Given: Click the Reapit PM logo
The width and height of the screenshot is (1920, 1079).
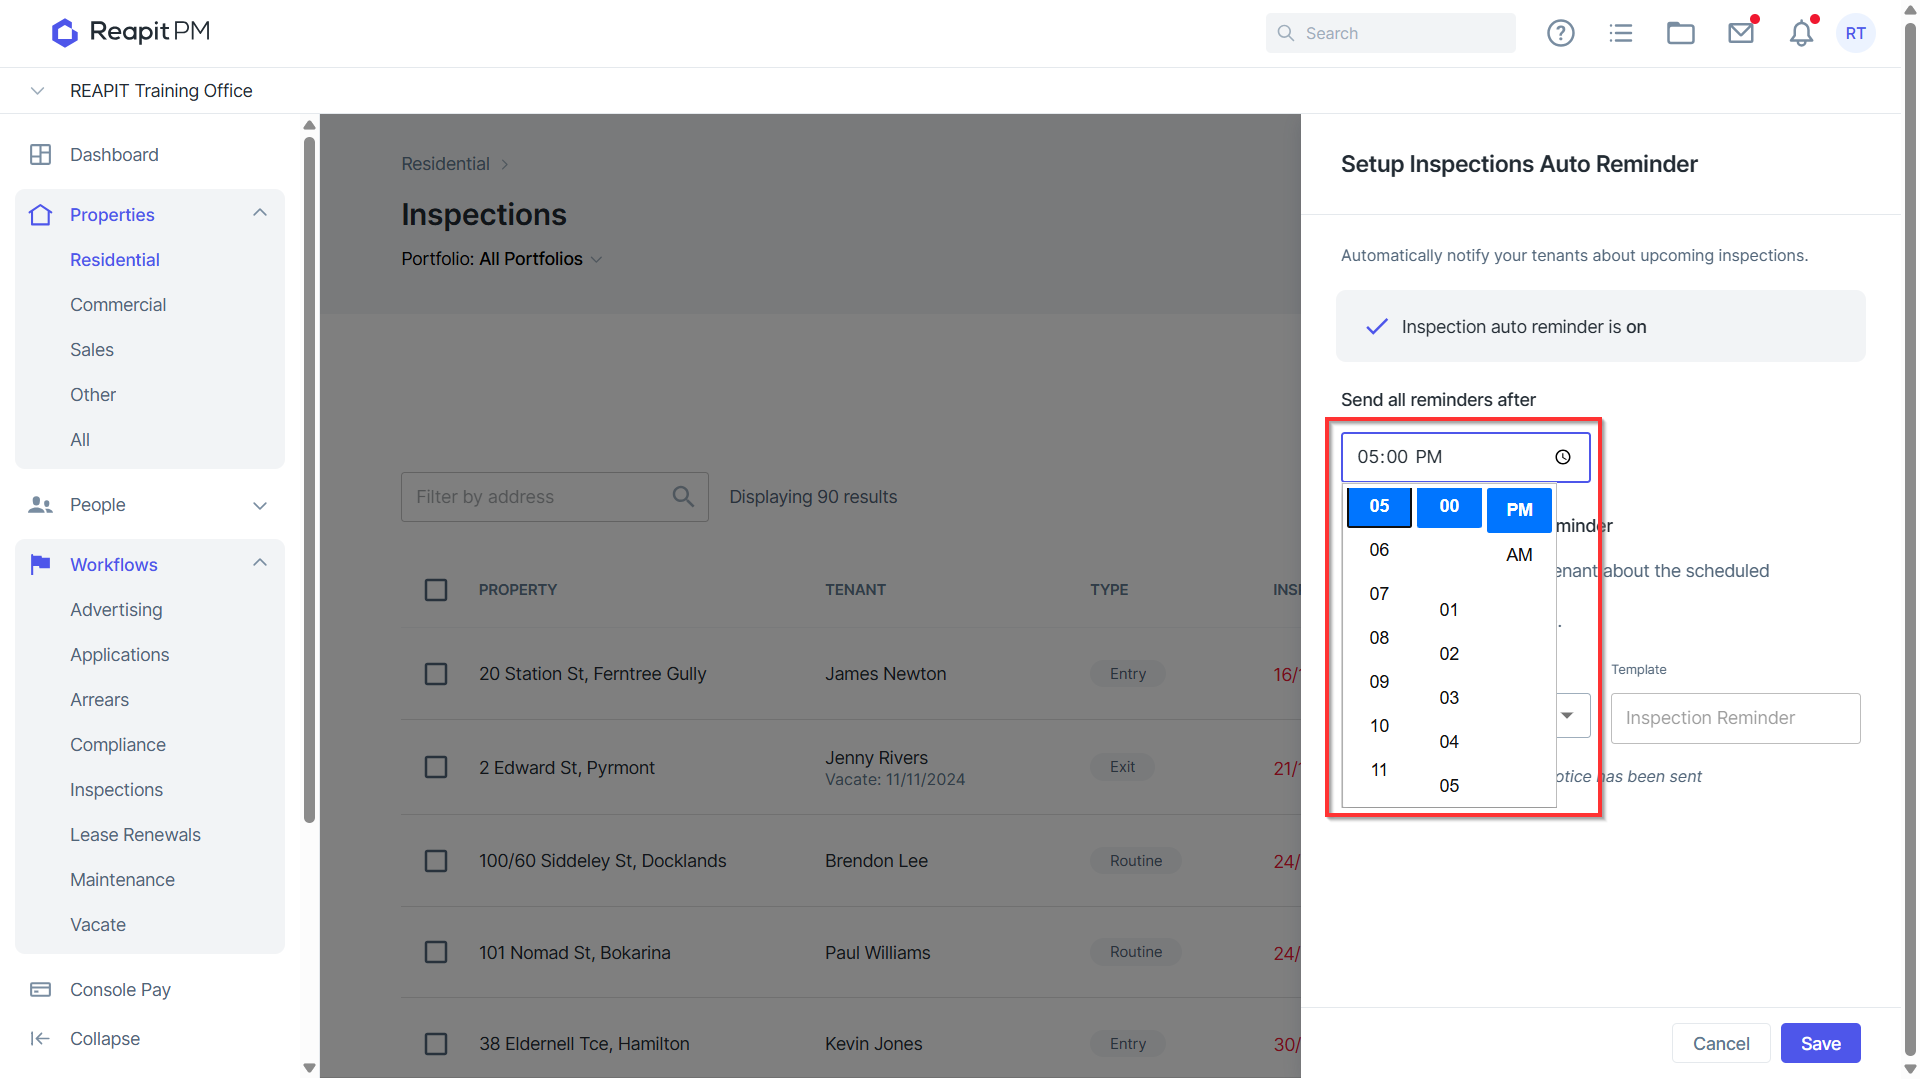Looking at the screenshot, I should coord(131,32).
